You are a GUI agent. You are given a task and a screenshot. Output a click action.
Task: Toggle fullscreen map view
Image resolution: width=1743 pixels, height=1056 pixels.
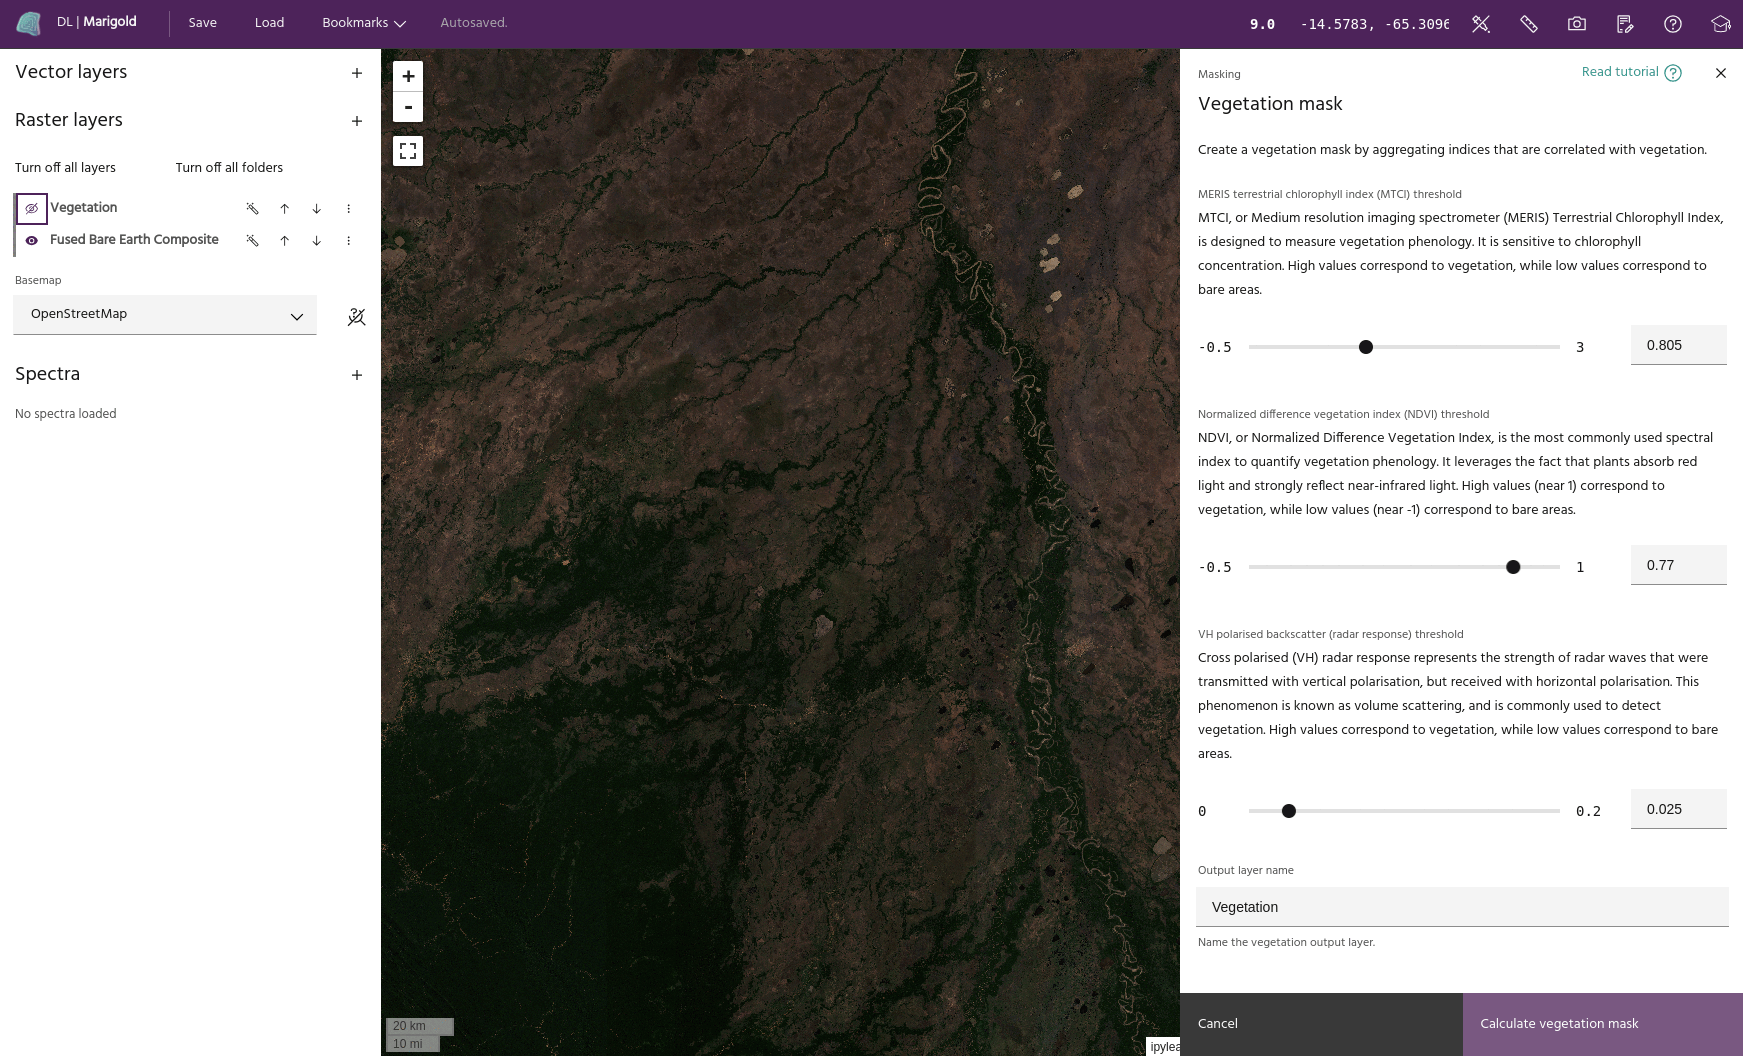[408, 151]
